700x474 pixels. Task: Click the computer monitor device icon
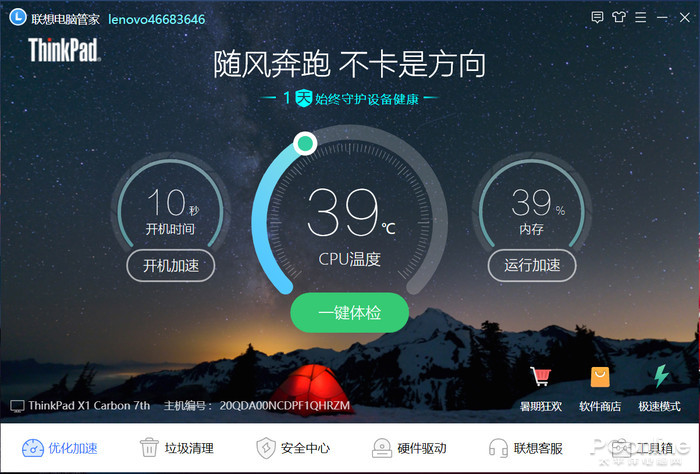point(17,406)
